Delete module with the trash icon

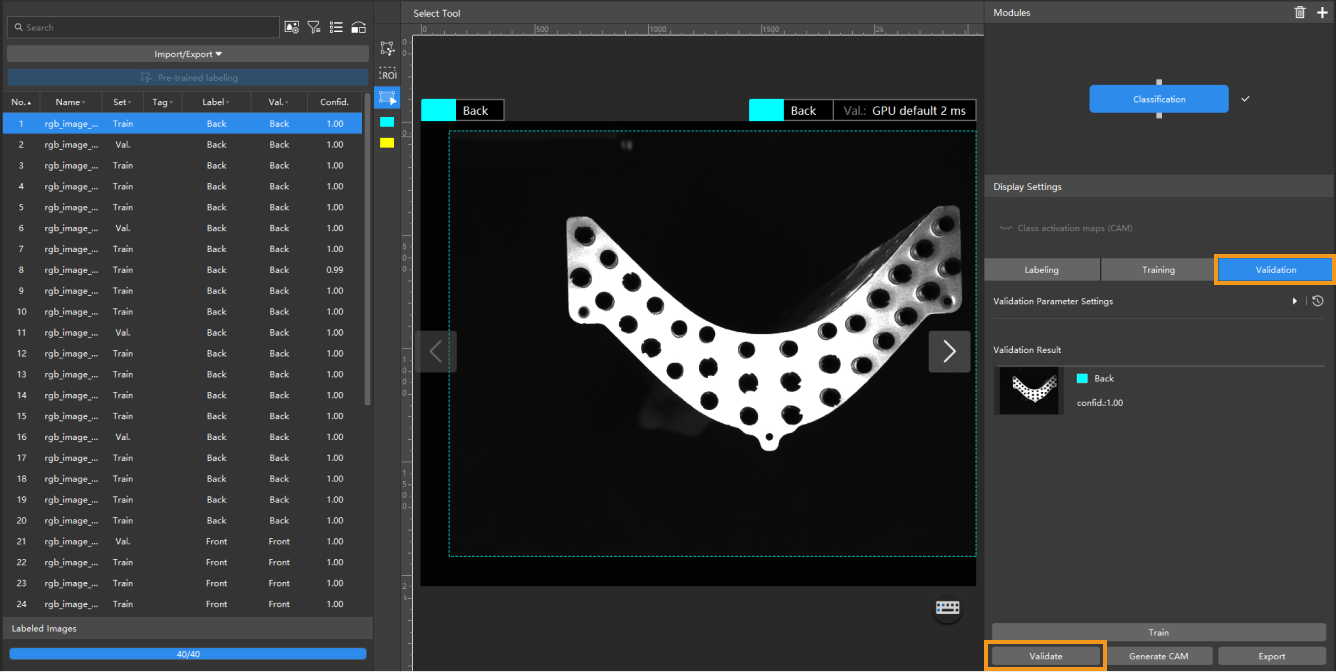pos(1300,12)
